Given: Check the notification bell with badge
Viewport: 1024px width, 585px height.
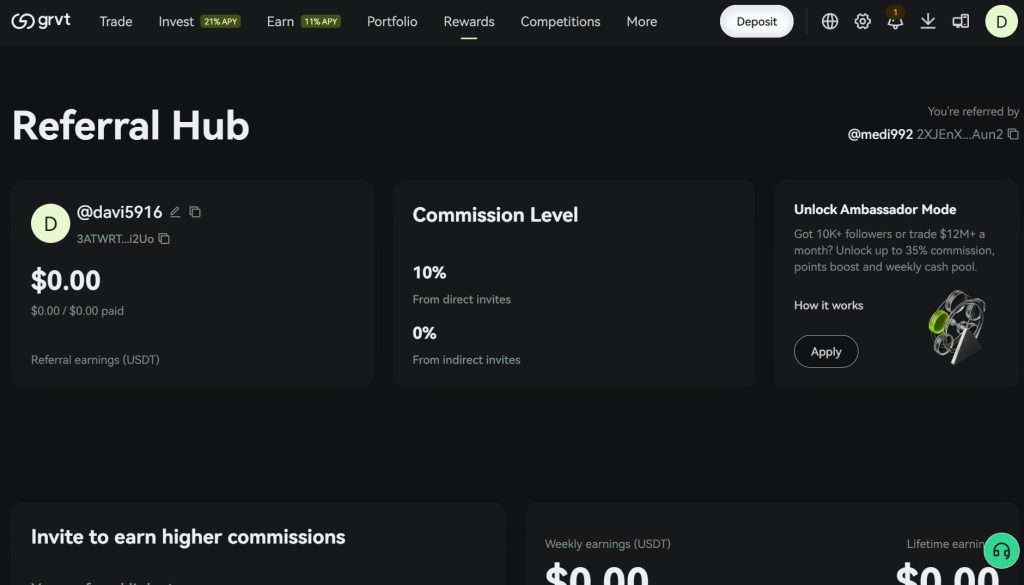Looking at the screenshot, I should pyautogui.click(x=894, y=22).
